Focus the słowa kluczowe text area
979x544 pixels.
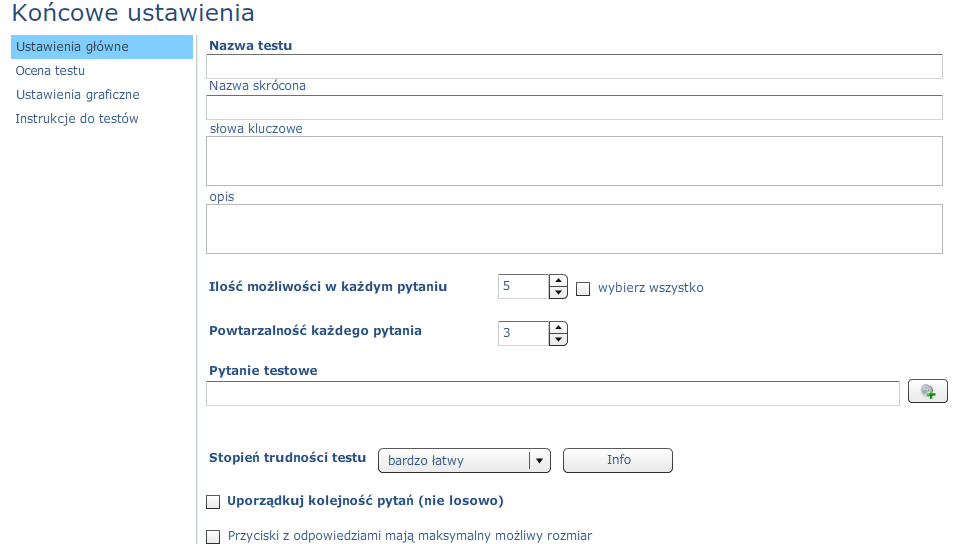(574, 161)
